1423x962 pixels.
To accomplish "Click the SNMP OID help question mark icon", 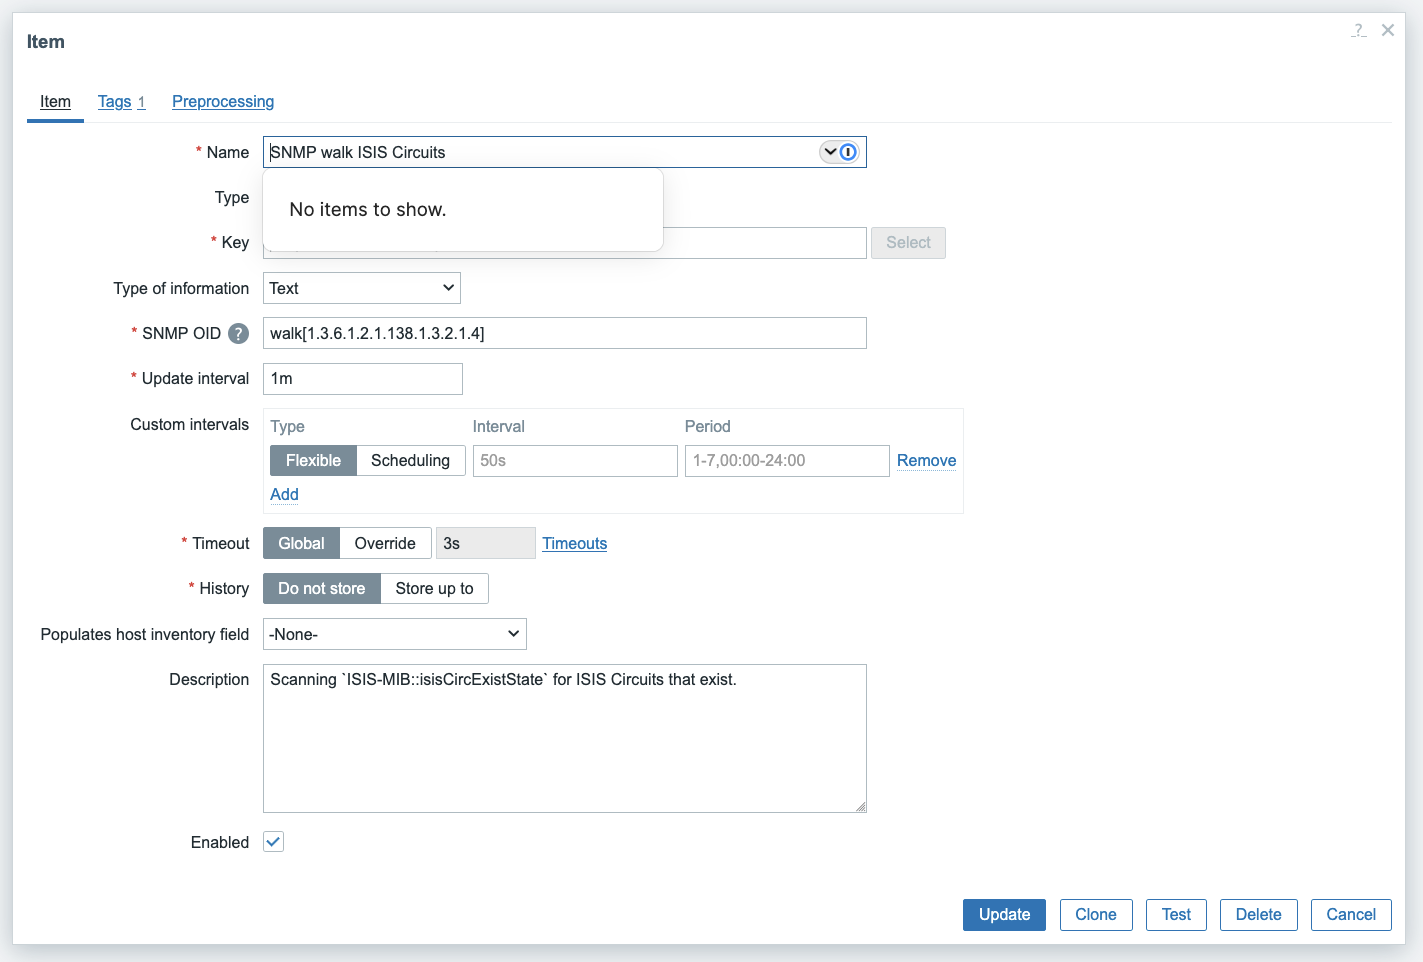I will tap(238, 334).
